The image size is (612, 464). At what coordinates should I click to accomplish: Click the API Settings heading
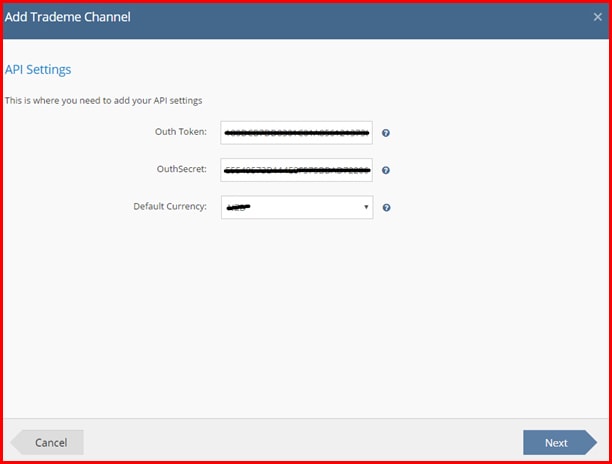[x=38, y=69]
